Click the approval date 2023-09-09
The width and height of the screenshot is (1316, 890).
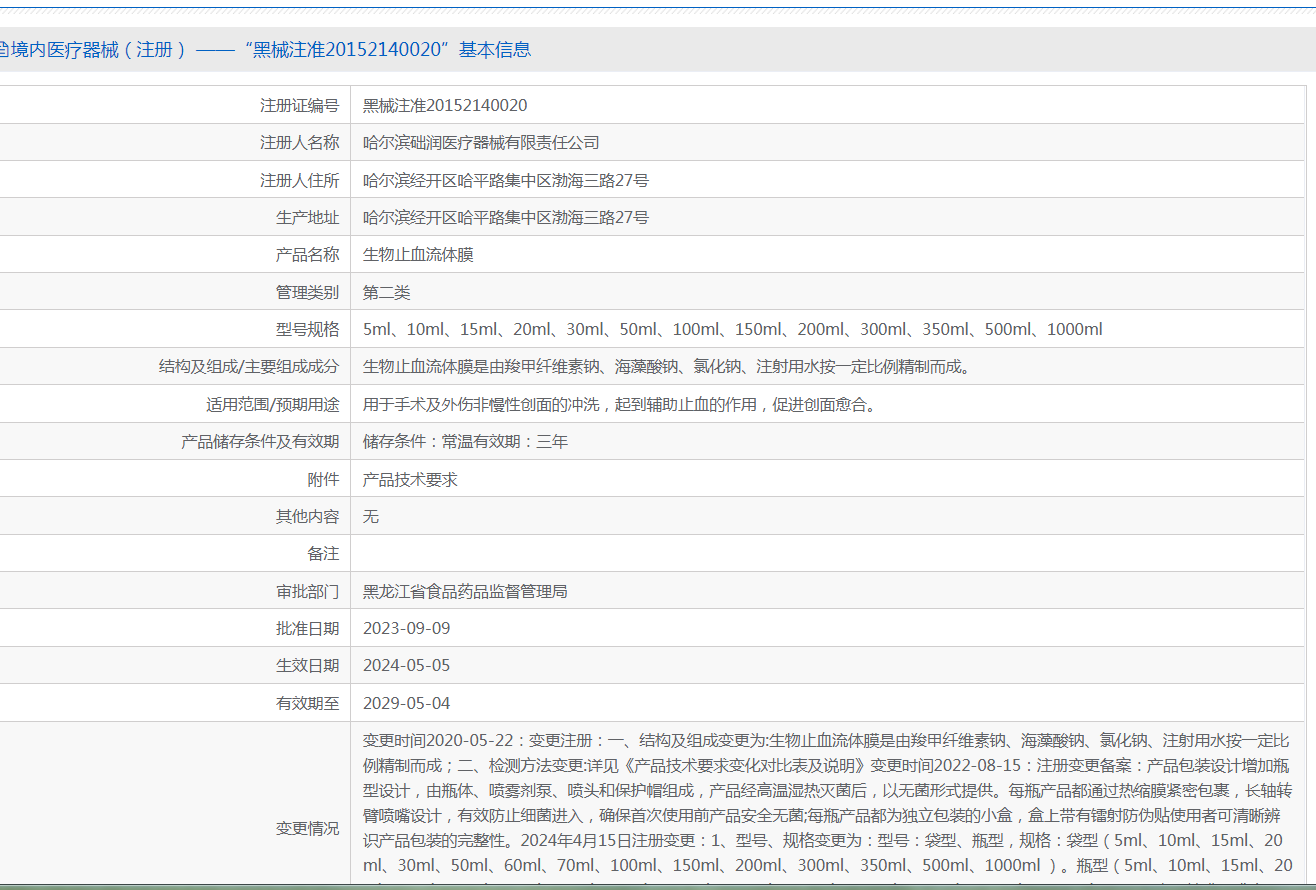406,629
